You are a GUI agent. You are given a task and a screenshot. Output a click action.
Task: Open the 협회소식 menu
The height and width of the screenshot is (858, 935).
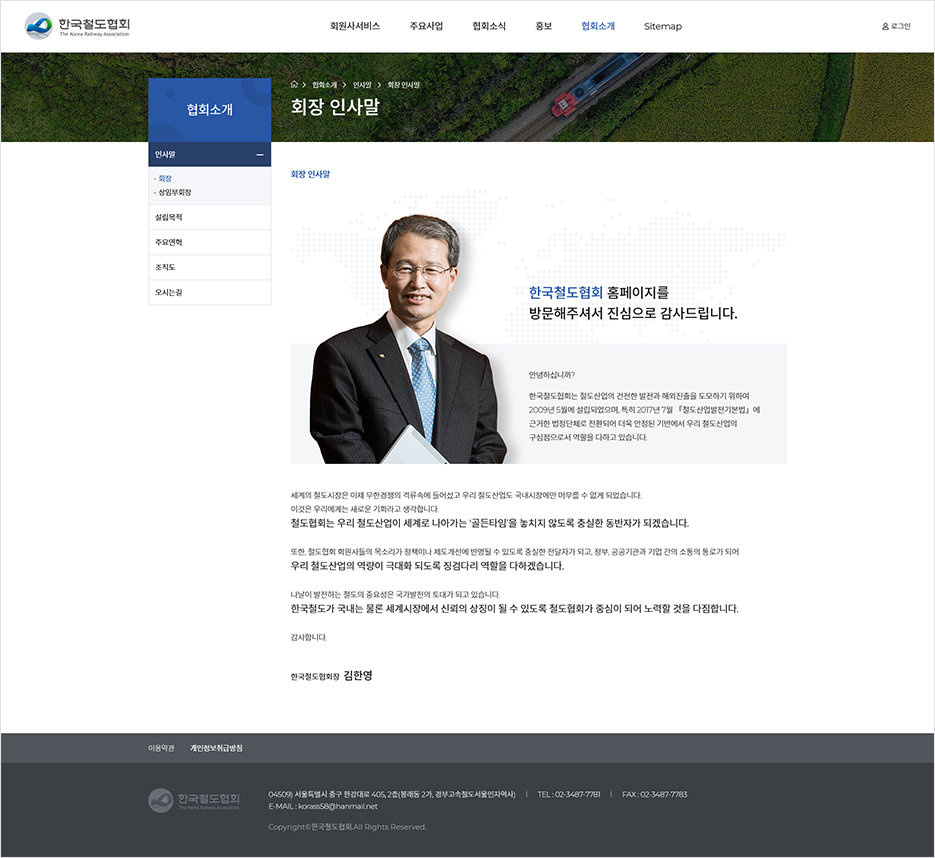pos(489,26)
